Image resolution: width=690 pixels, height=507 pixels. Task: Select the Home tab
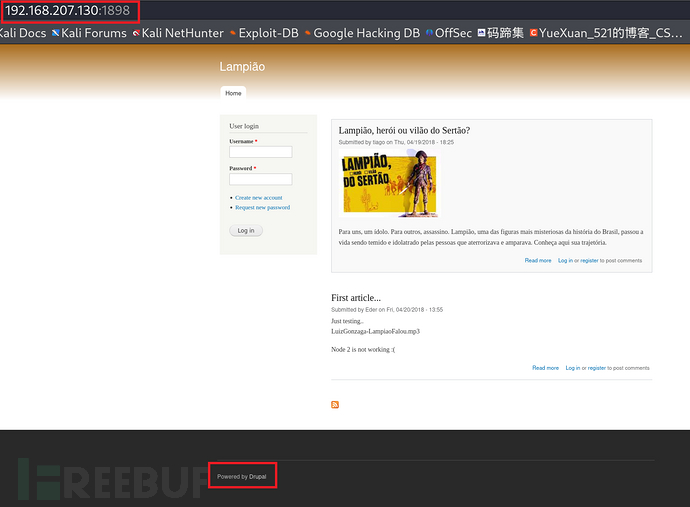233,92
